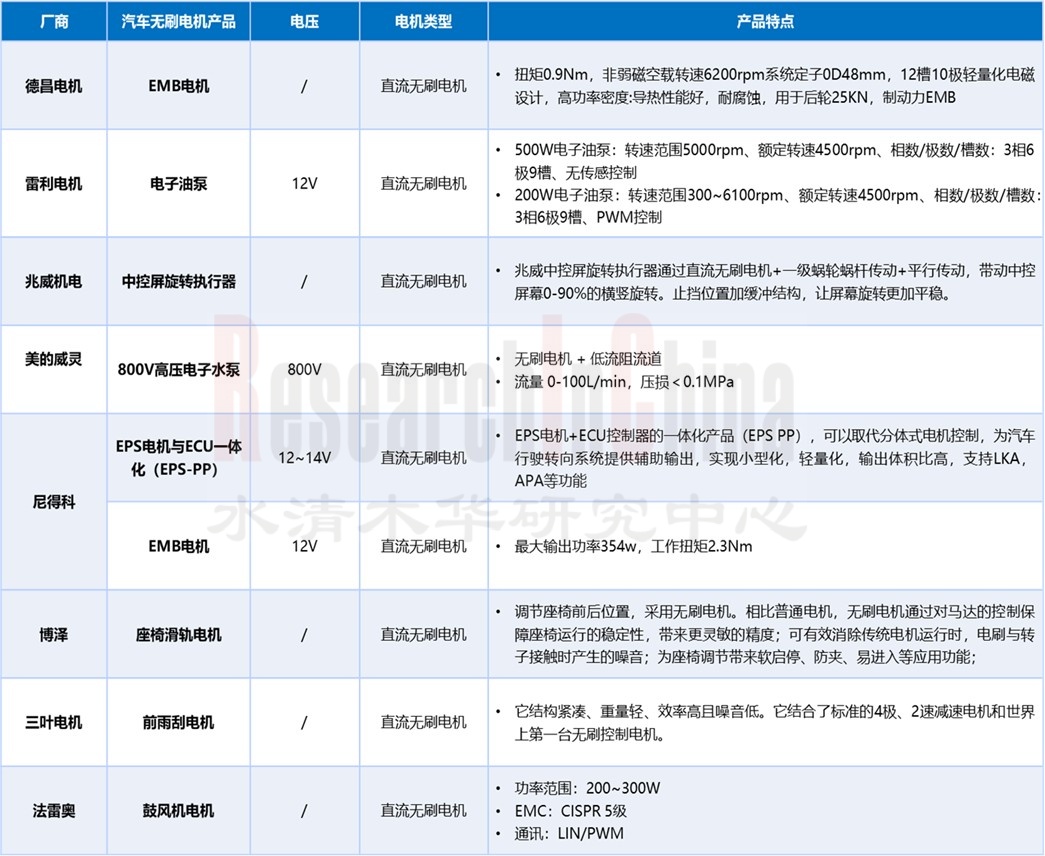Select the EPS电机与ECU一体化 product cell
Screen dimensions: 1045x856
click(178, 457)
